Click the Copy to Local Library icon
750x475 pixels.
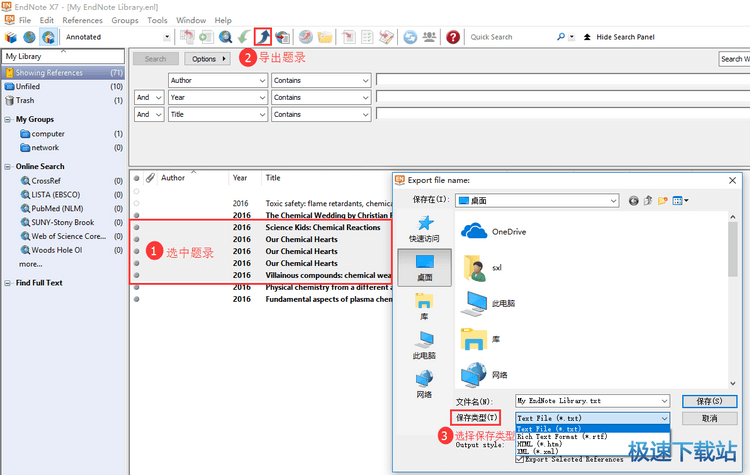click(187, 37)
